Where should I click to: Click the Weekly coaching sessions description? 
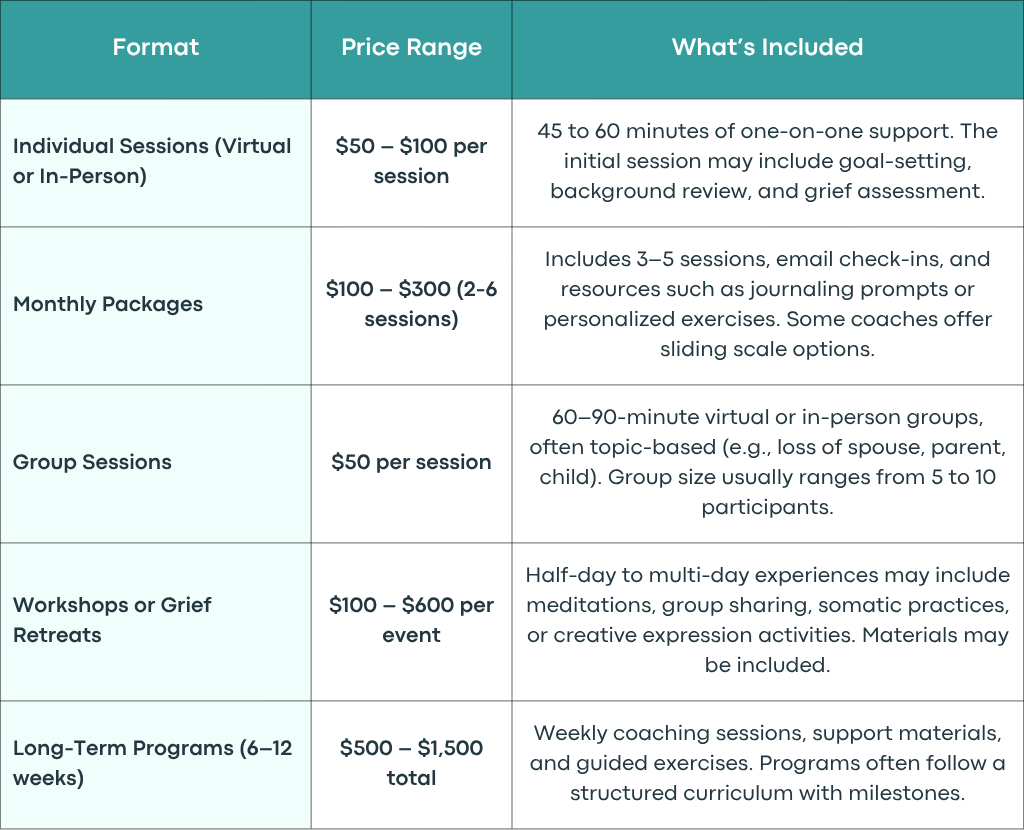[767, 763]
